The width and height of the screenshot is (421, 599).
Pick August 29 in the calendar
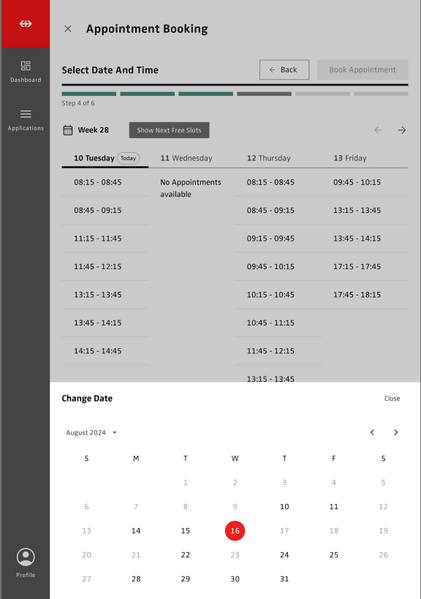(185, 579)
